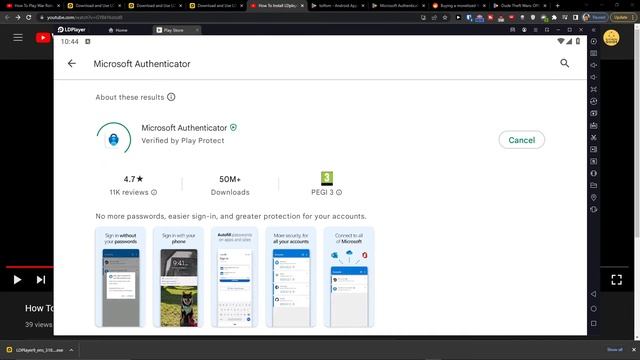The width and height of the screenshot is (640, 360).
Task: Open the Microsoft Authenticator app icon
Action: point(114,140)
